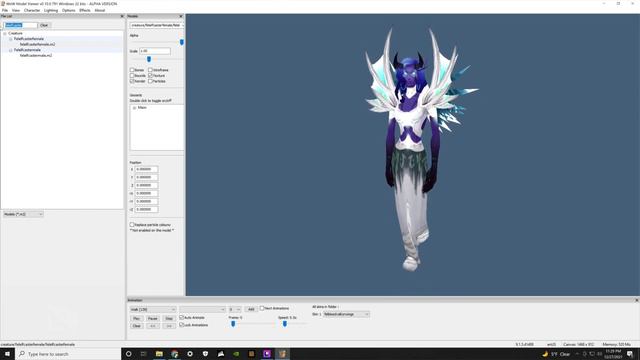Click the Pause animation button

[x=153, y=318]
